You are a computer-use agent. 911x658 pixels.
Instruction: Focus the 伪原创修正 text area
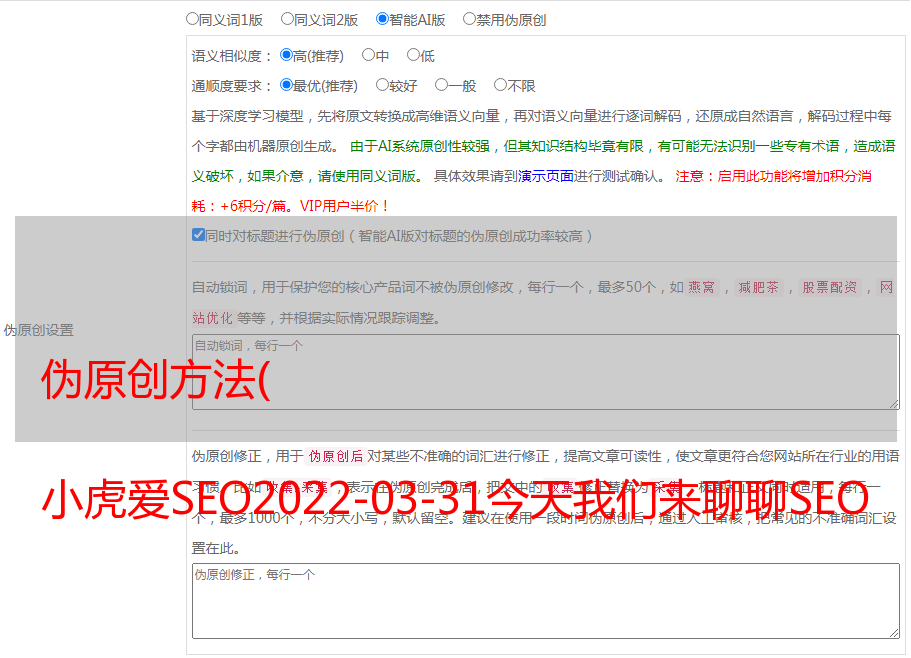click(546, 601)
